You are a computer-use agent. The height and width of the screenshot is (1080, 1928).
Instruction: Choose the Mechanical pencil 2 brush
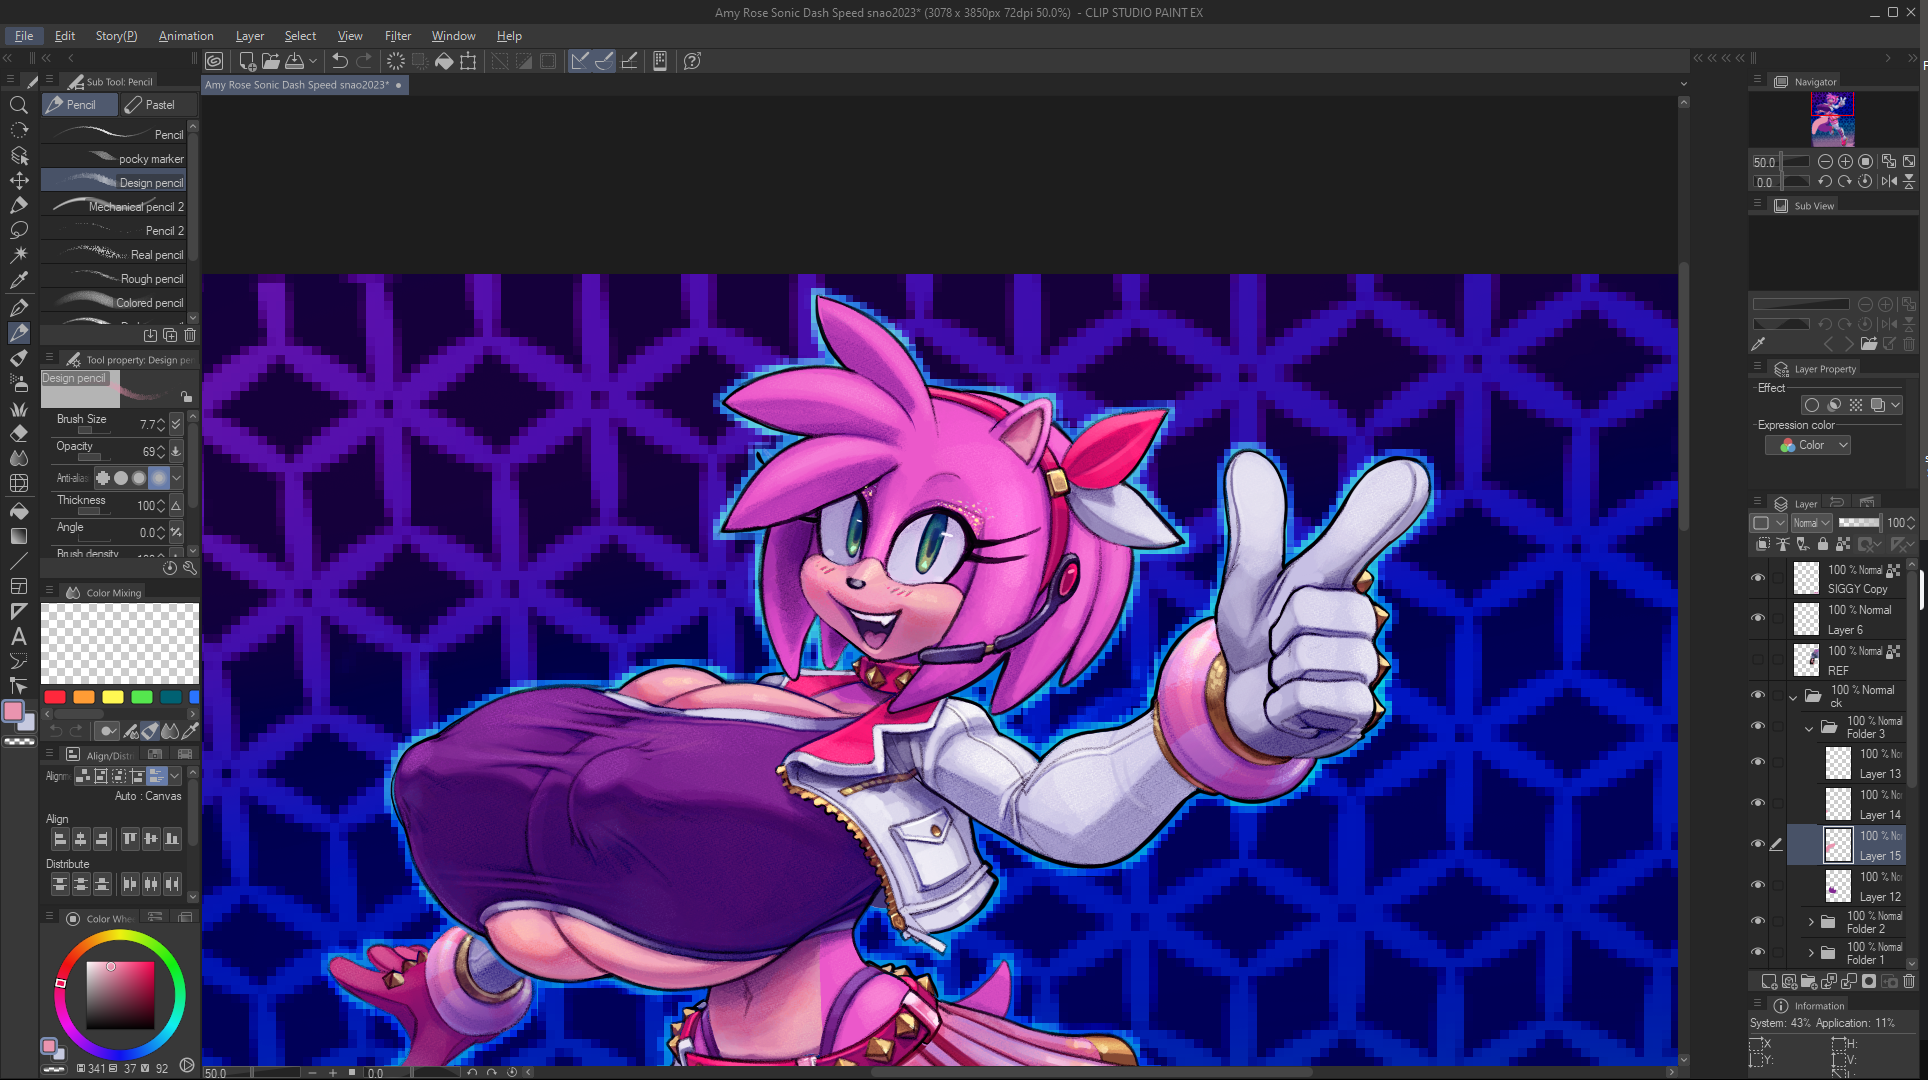114,207
